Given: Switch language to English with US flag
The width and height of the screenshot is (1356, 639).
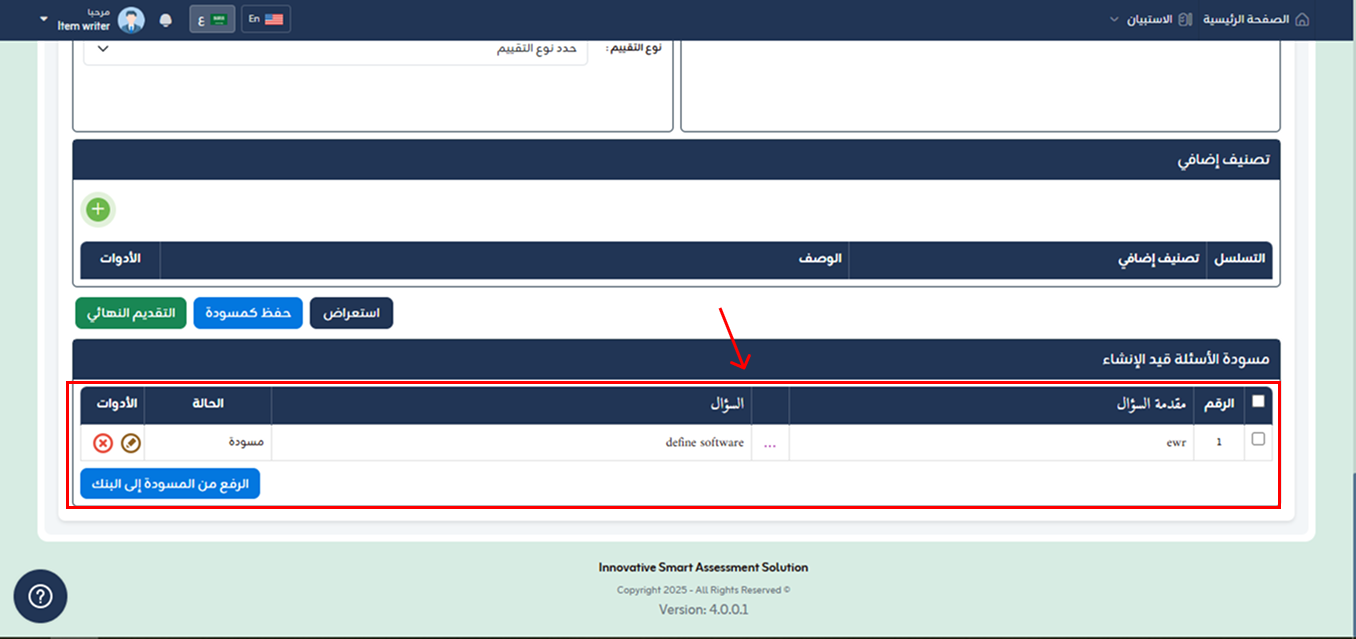Looking at the screenshot, I should [x=266, y=19].
